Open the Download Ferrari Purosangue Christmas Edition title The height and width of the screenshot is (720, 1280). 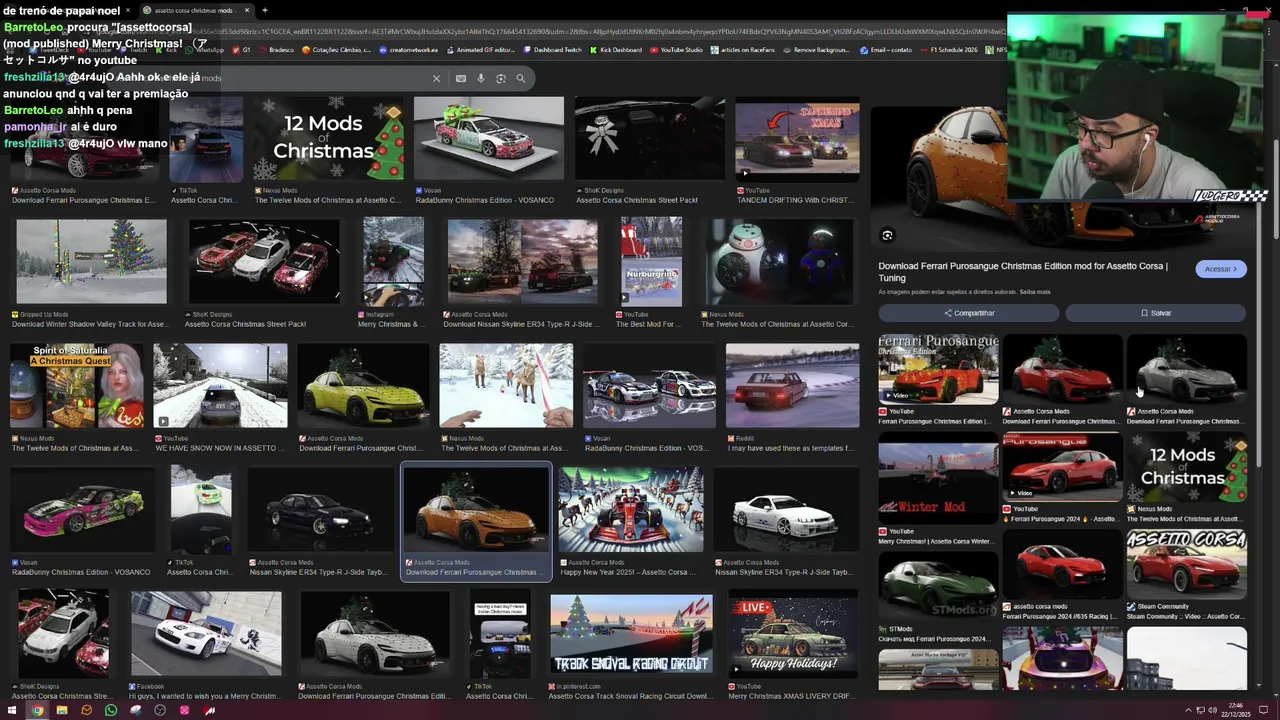point(1022,272)
